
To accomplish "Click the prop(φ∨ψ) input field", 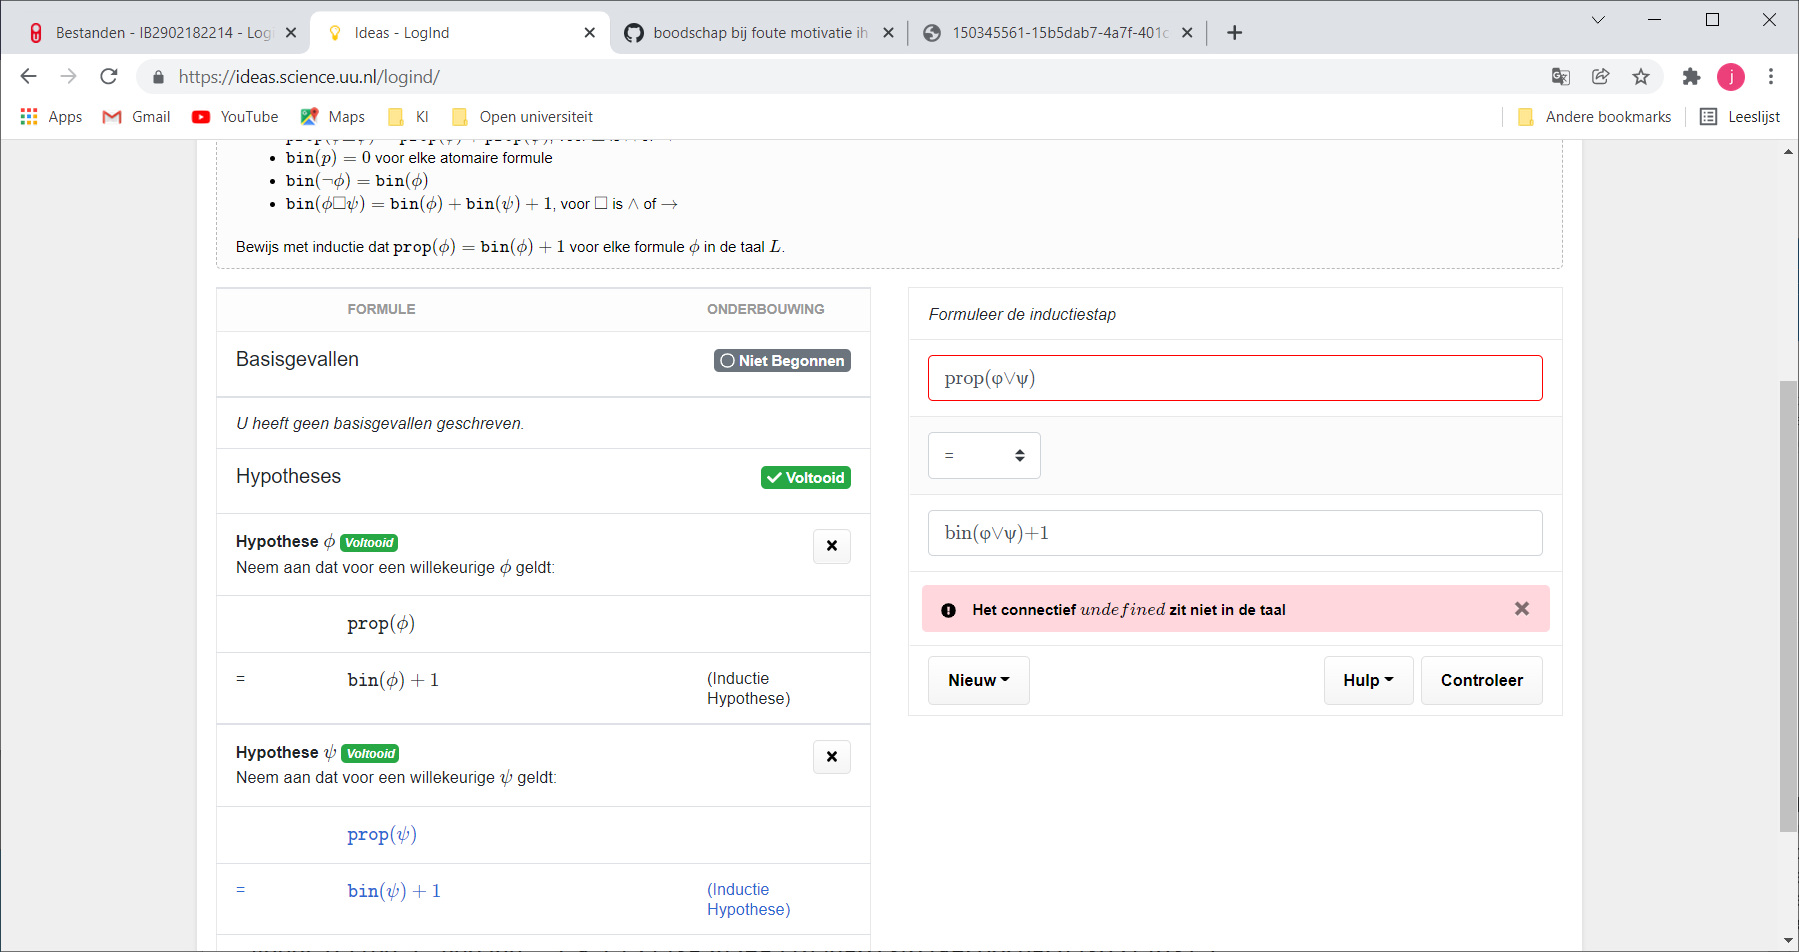I will tap(1234, 378).
